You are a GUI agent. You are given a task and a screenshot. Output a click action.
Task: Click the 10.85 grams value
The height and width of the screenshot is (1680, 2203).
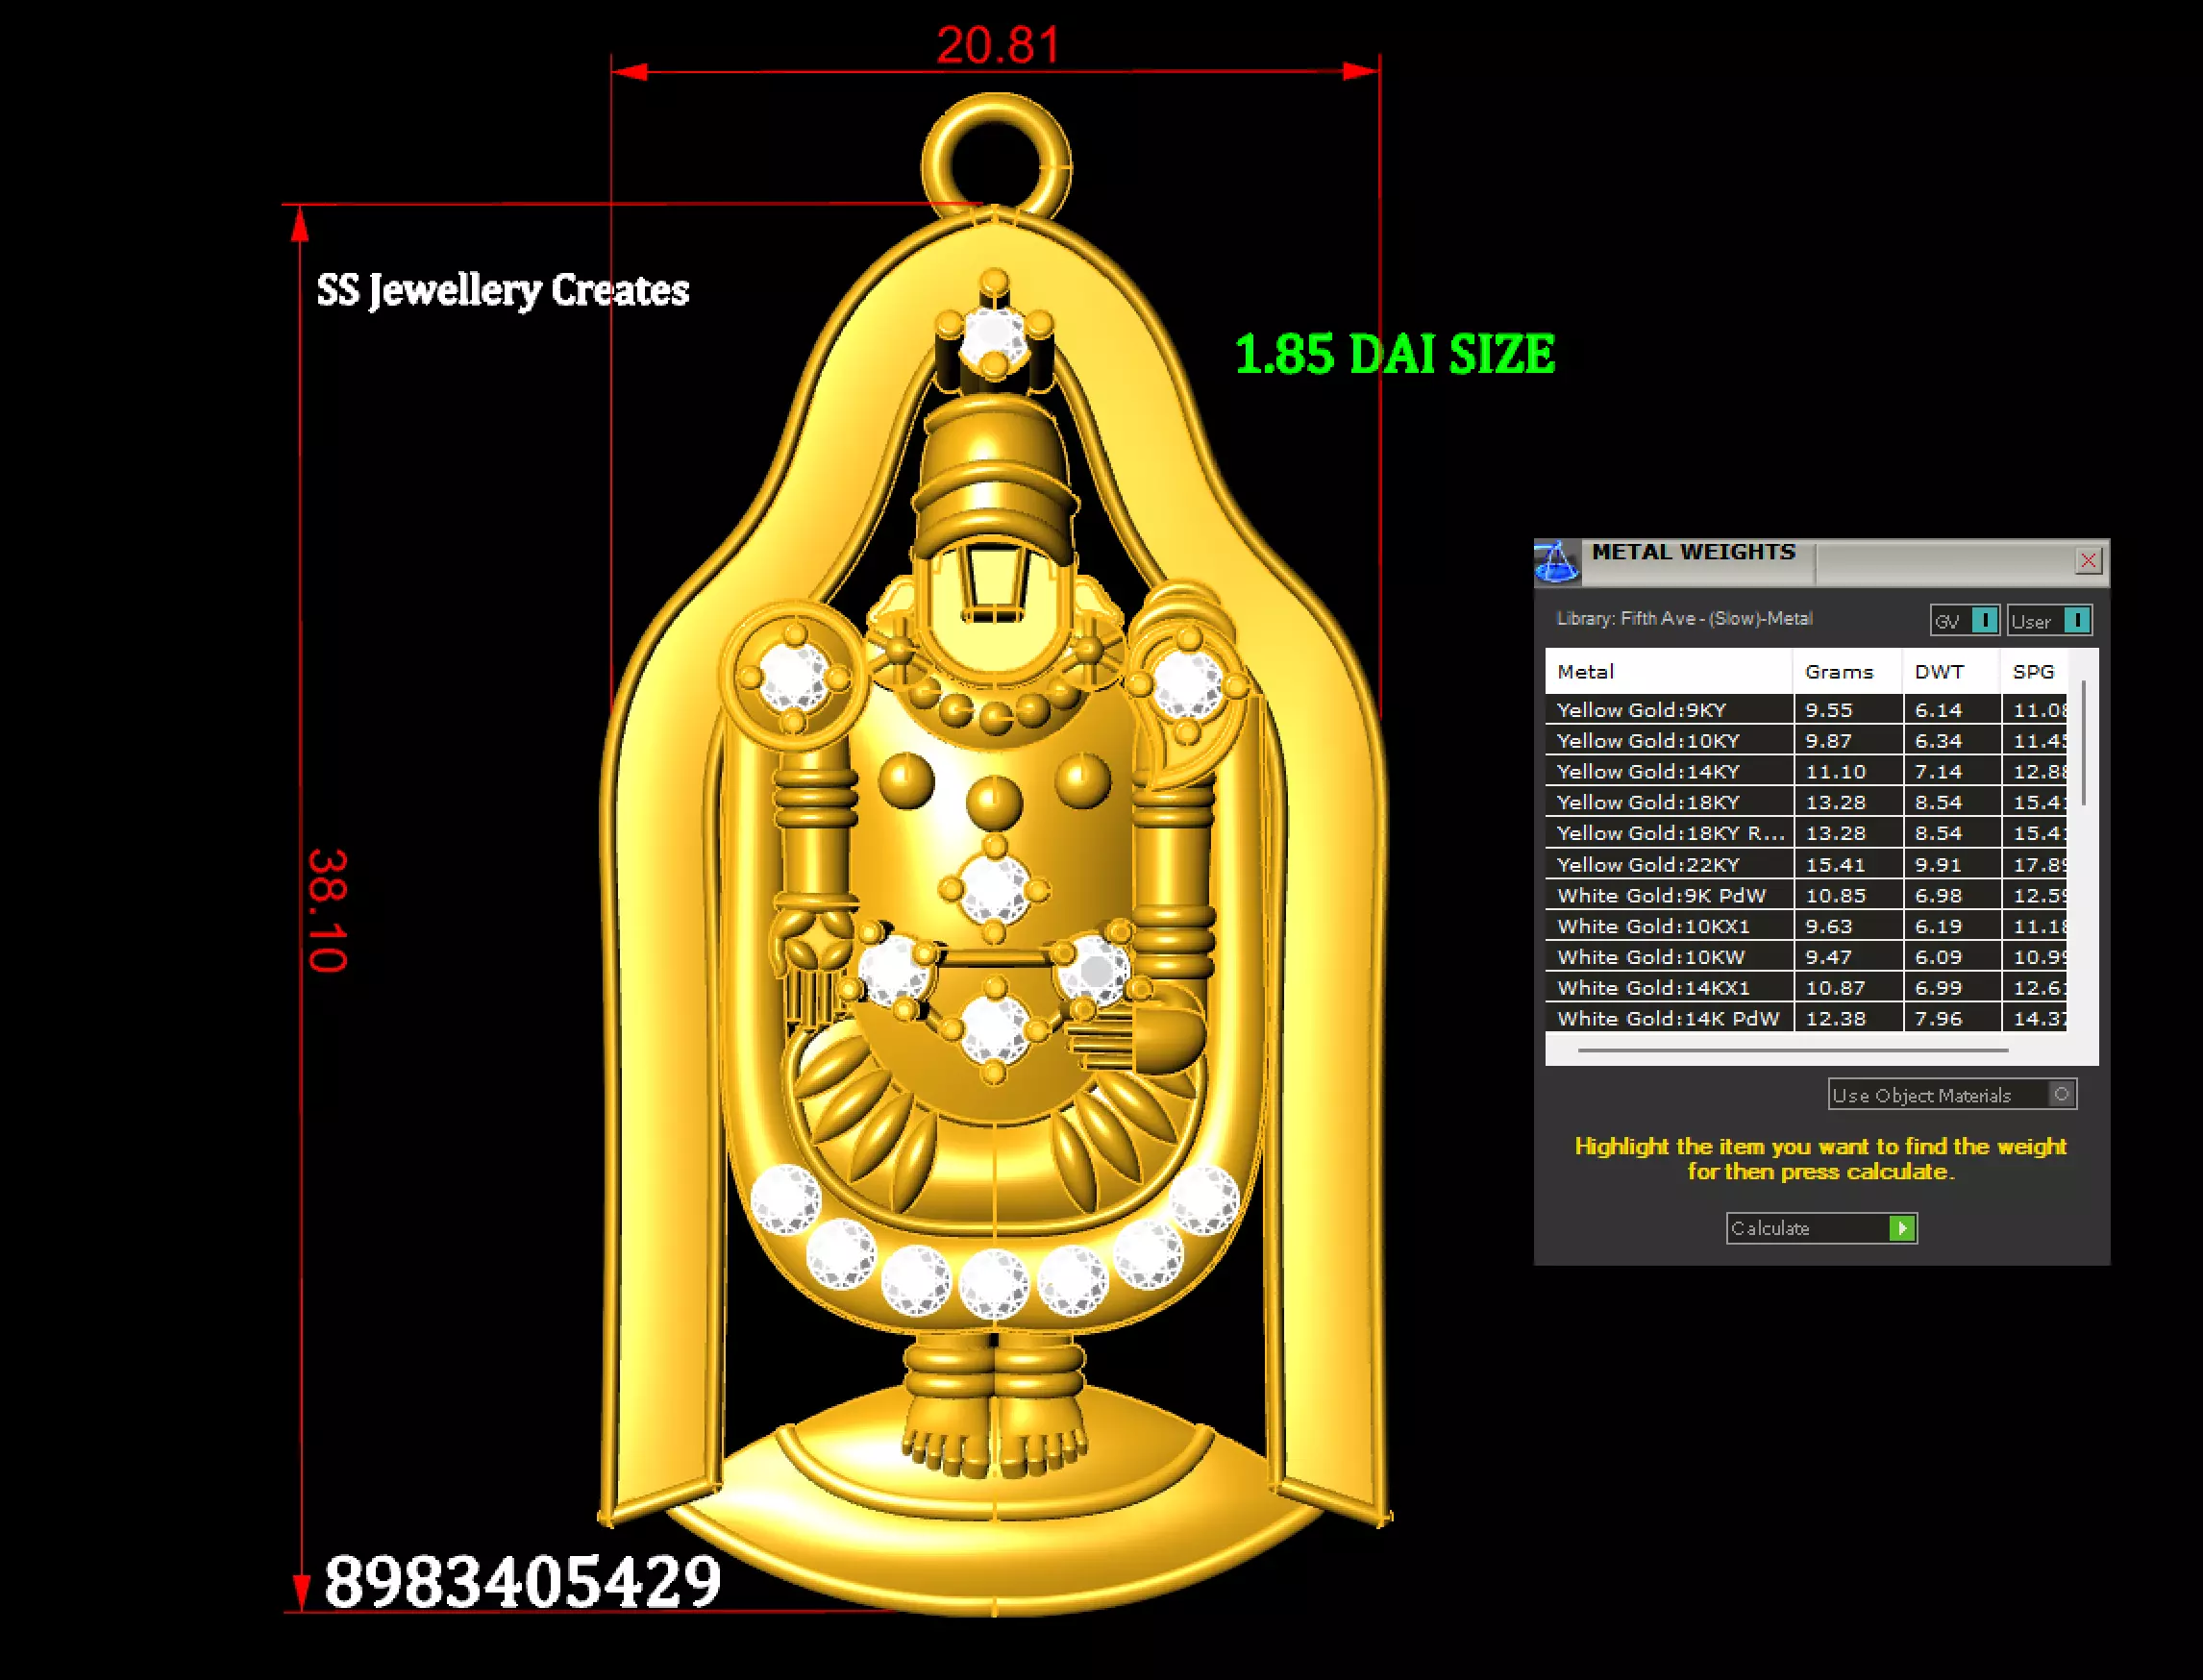1835,895
